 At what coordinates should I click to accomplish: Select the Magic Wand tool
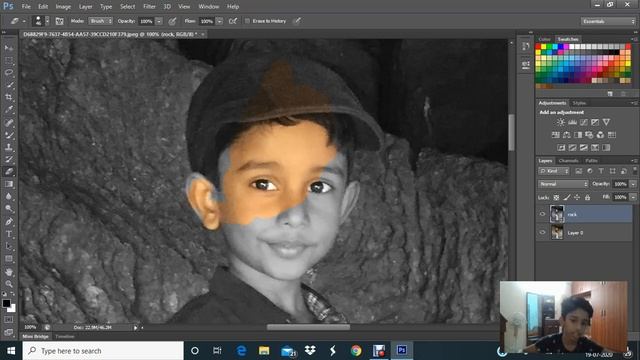pyautogui.click(x=9, y=85)
